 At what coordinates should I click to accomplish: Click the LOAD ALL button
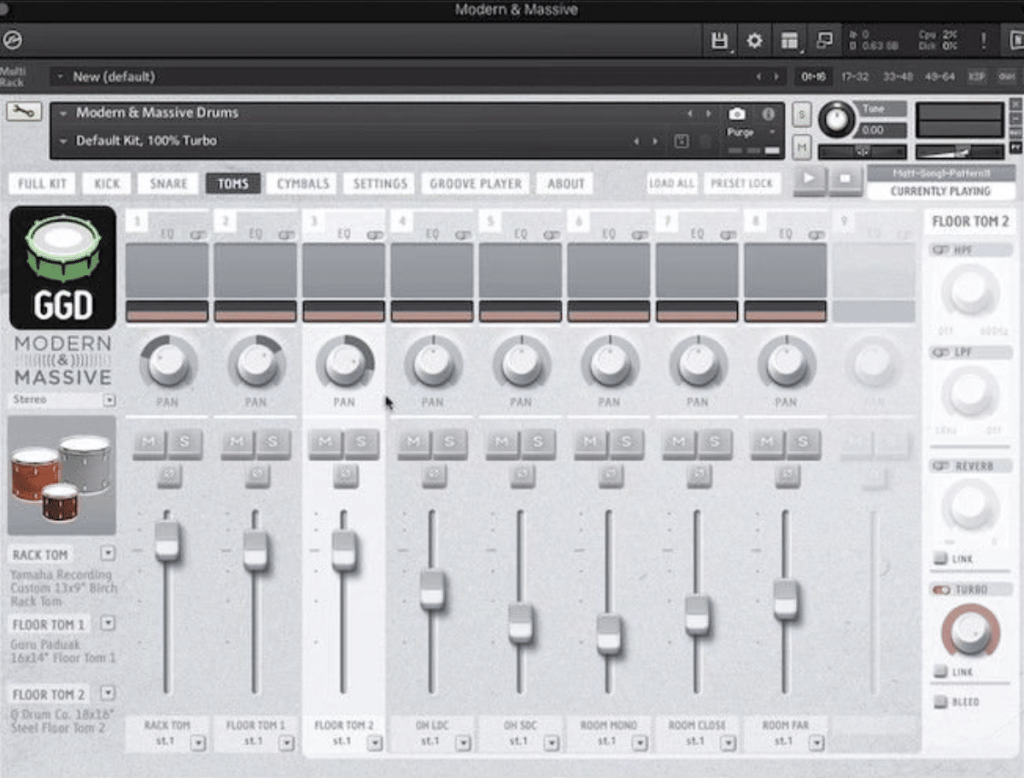(x=672, y=183)
